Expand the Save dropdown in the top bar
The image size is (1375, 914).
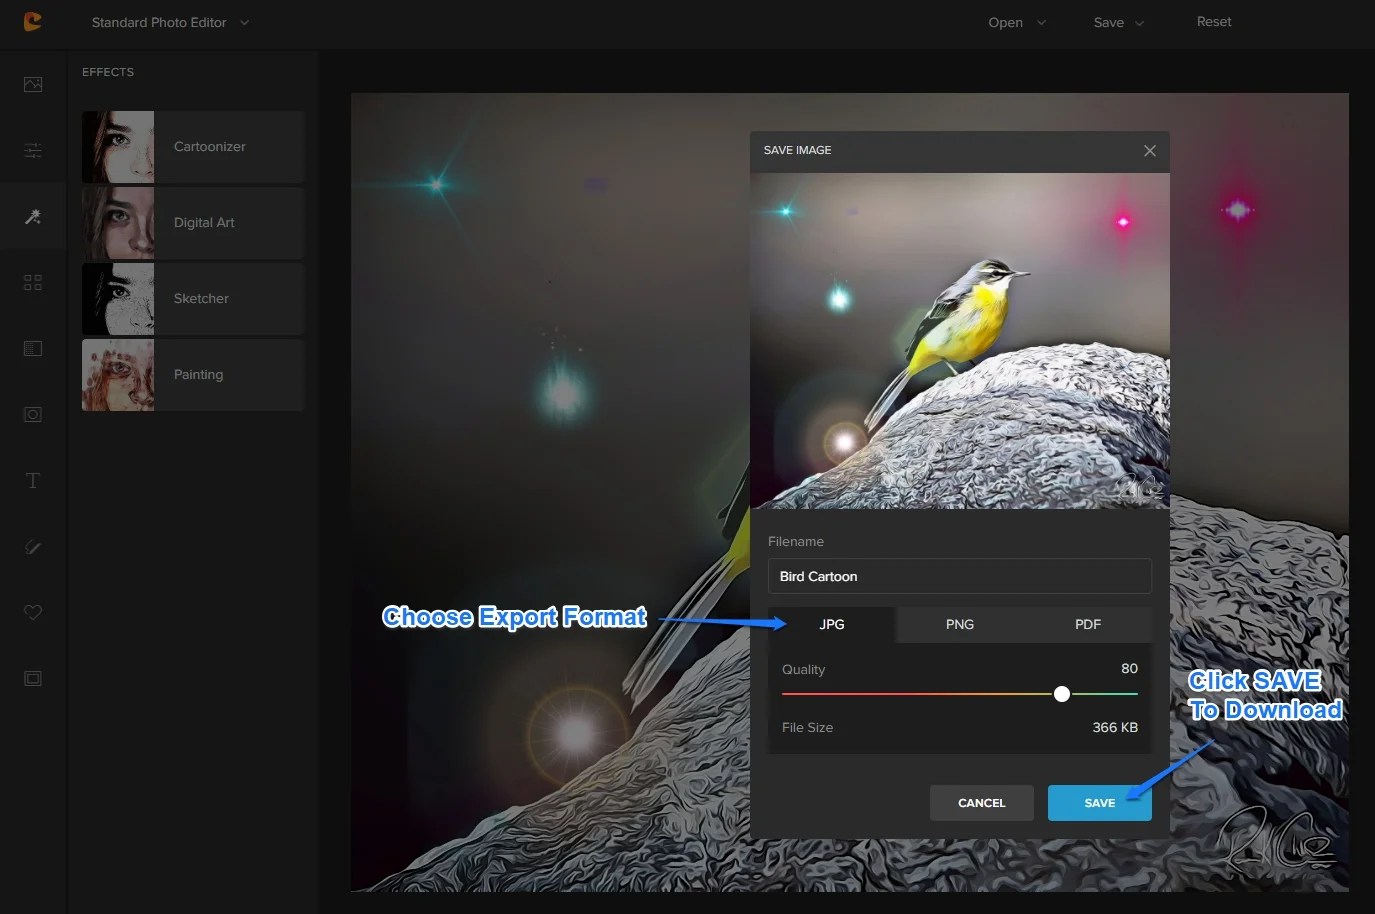click(1117, 22)
